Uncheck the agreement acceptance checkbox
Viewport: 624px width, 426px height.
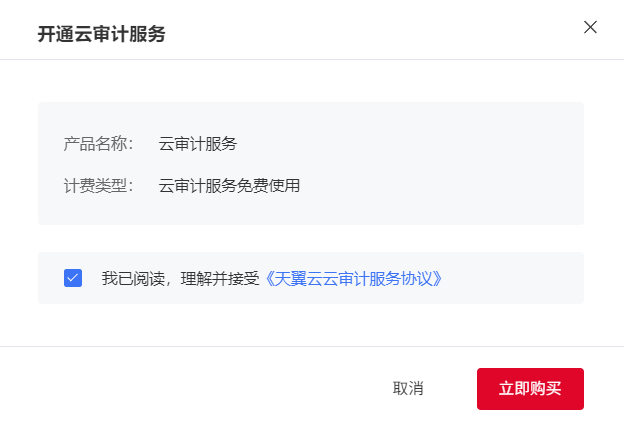(x=73, y=278)
